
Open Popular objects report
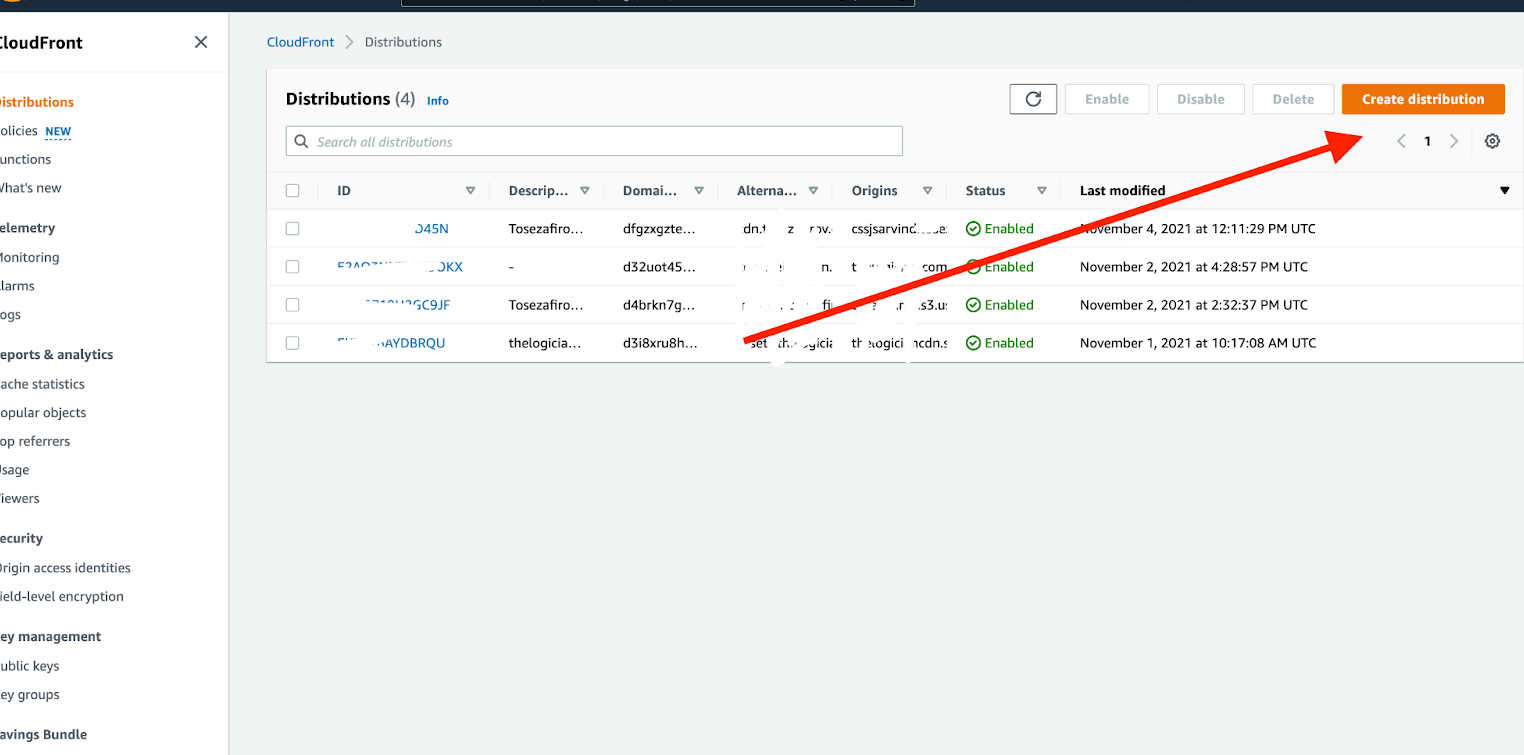pos(43,413)
